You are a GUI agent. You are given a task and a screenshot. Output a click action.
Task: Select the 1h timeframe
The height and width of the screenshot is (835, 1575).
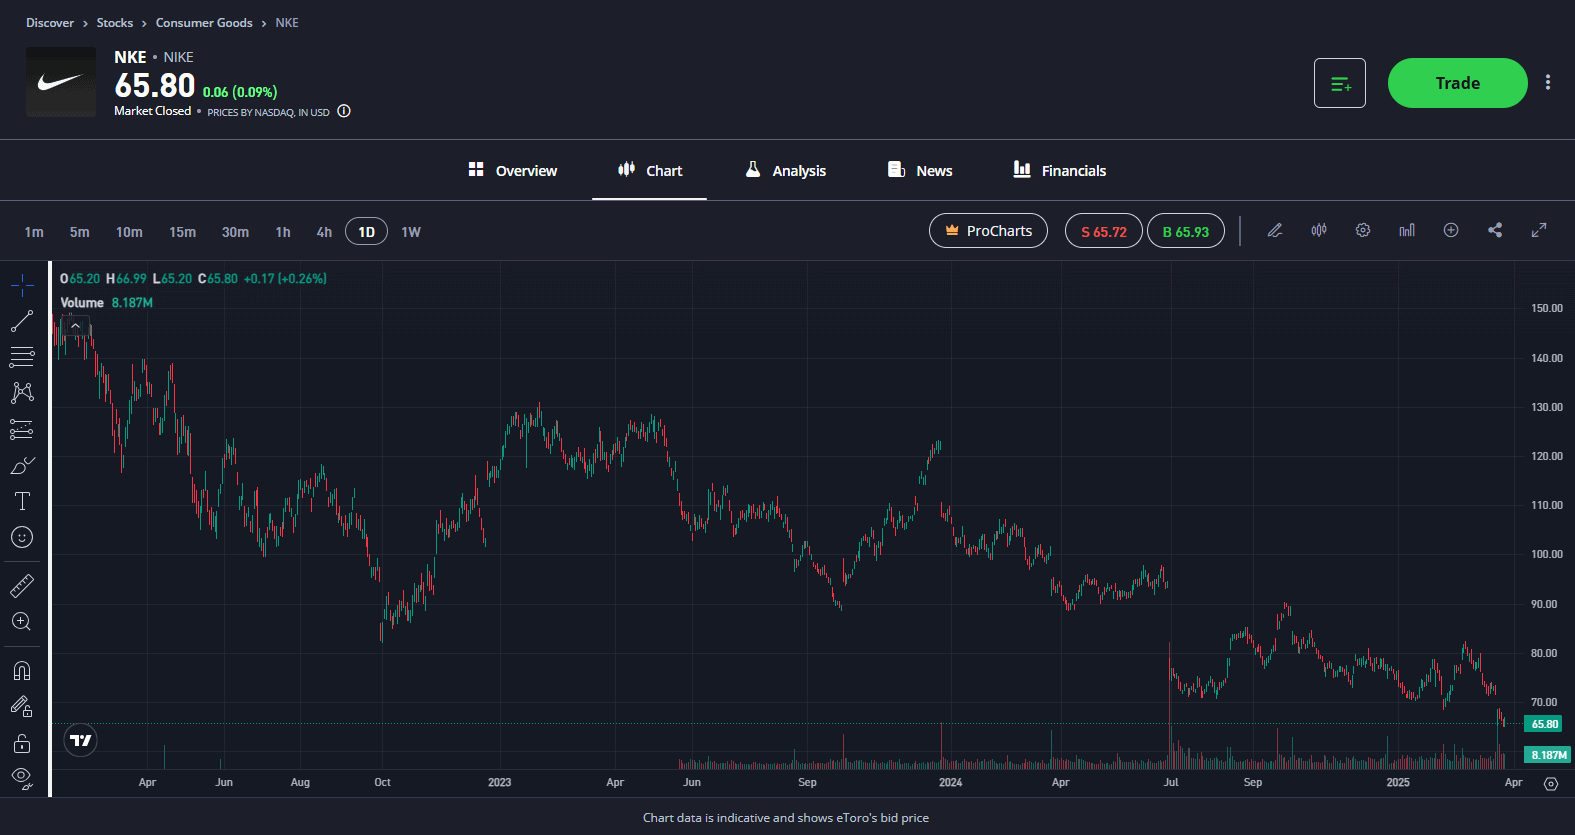coord(283,232)
